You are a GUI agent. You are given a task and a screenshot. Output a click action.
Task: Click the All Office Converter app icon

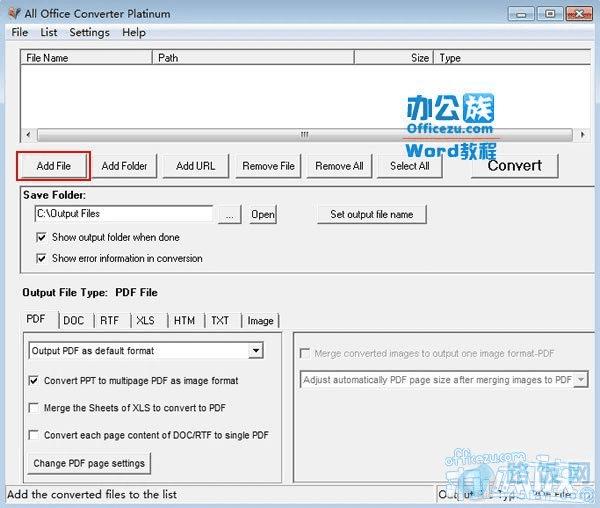pyautogui.click(x=15, y=13)
